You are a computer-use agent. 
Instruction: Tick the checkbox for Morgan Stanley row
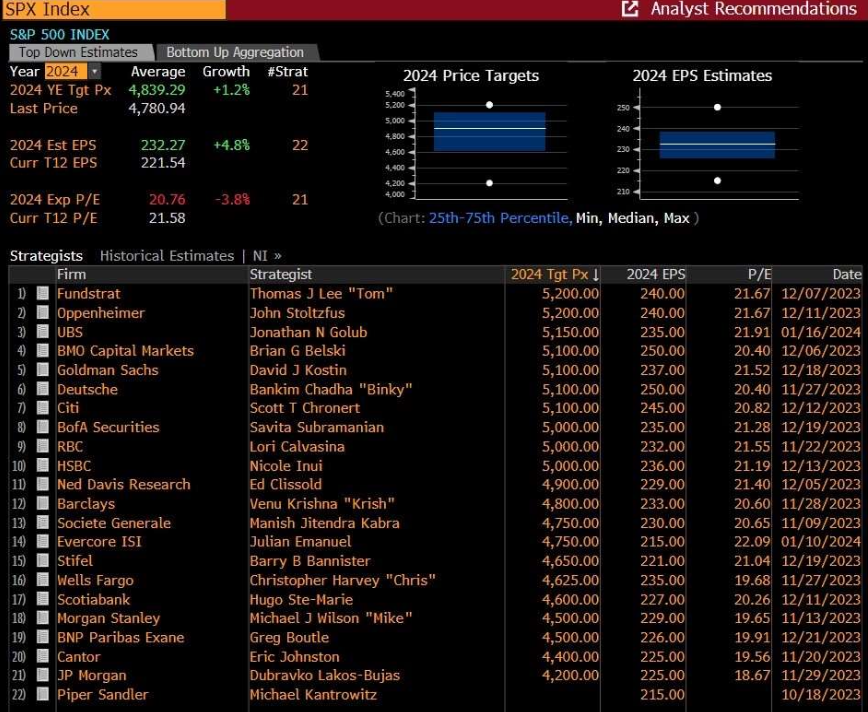[43, 618]
